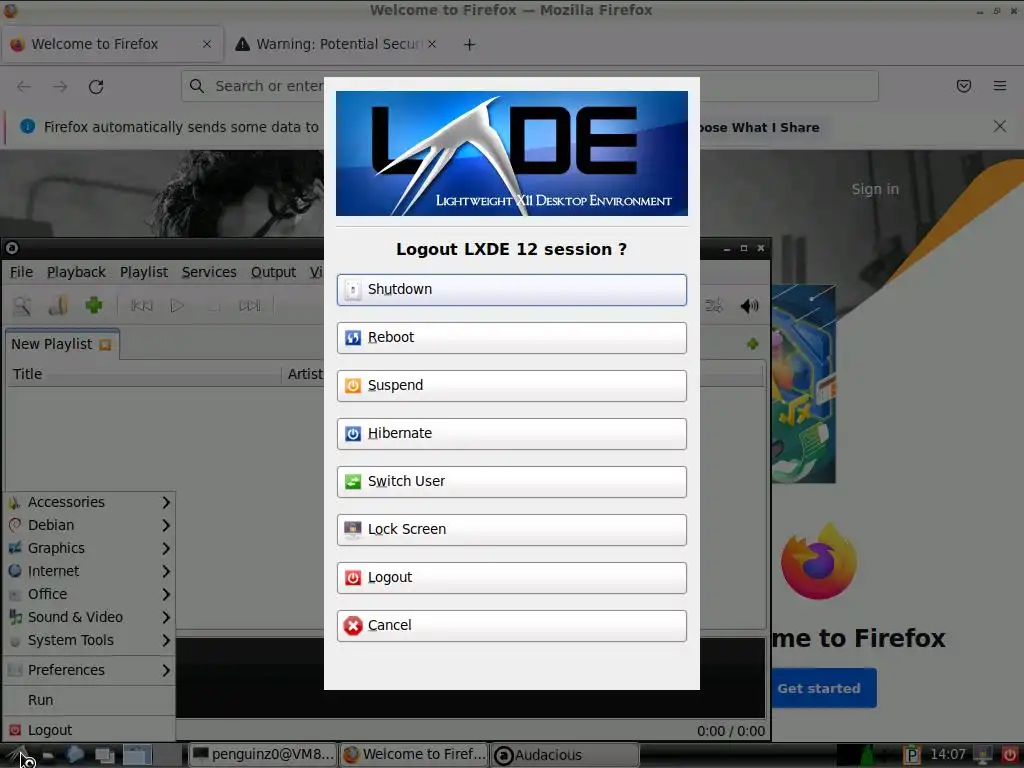Click the Firefox forward arrow
Viewport: 1024px width, 768px height.
60,86
